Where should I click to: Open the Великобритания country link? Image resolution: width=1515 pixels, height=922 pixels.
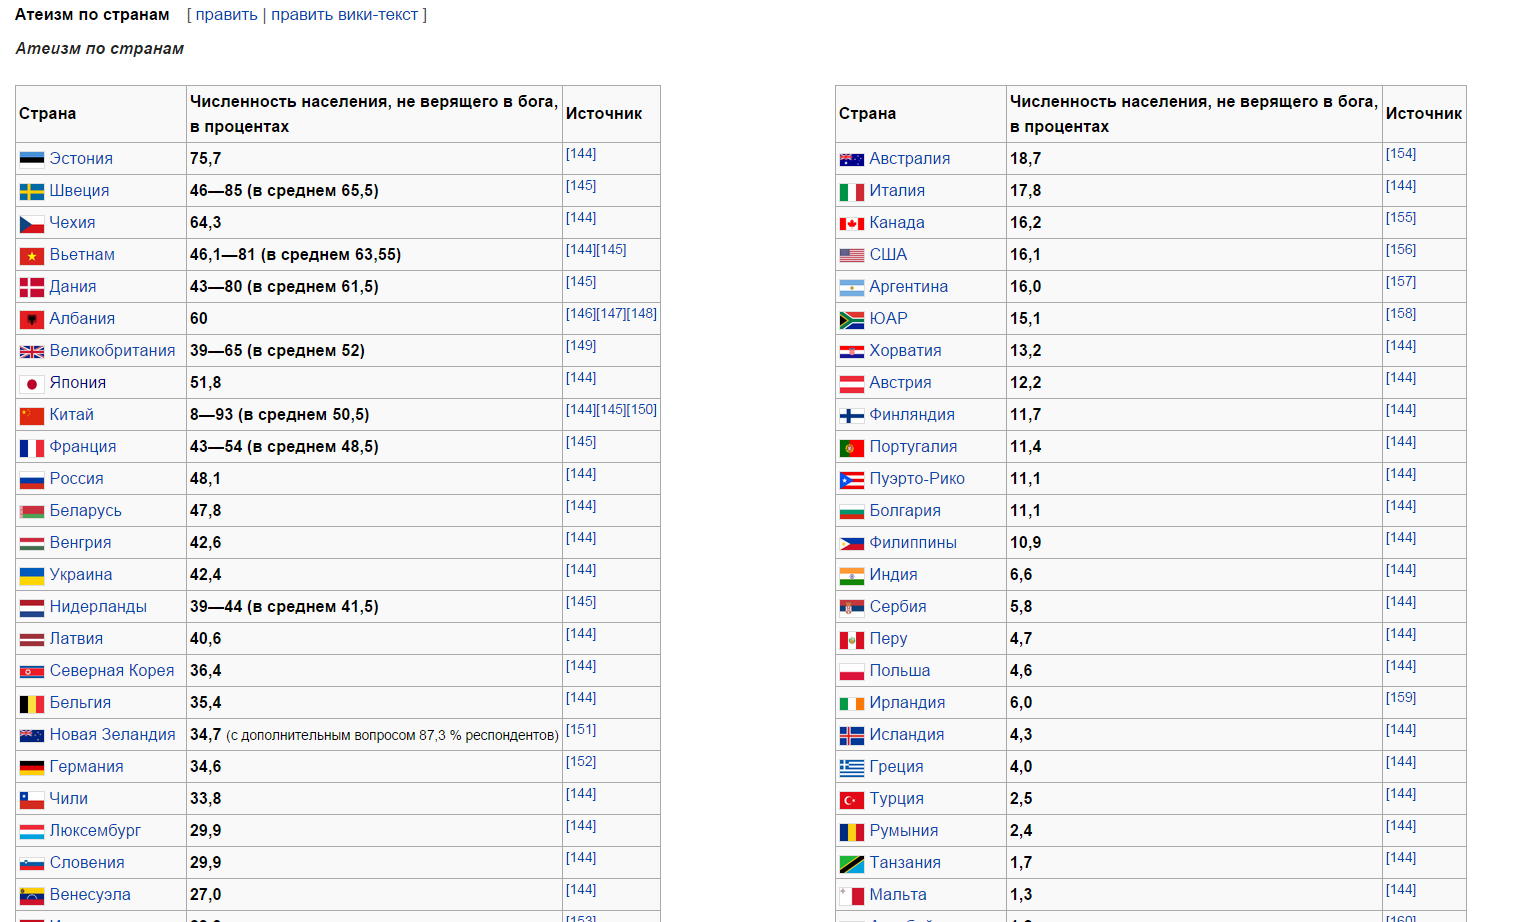click(112, 351)
